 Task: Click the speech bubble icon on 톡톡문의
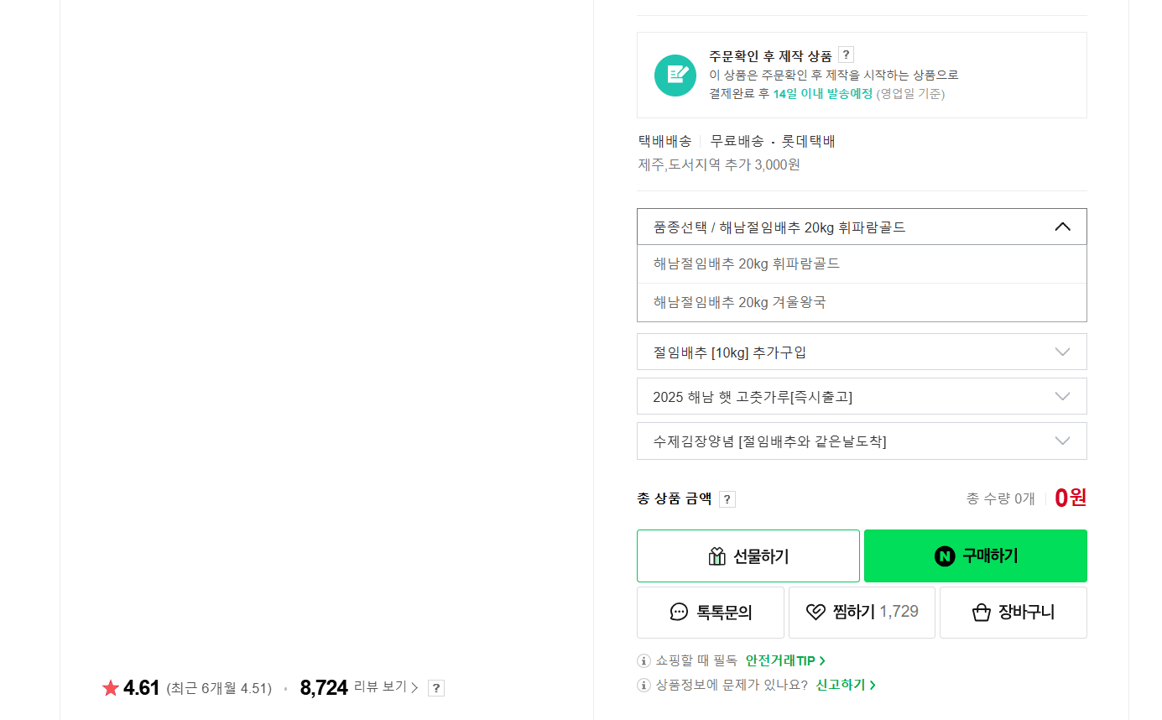(x=679, y=612)
